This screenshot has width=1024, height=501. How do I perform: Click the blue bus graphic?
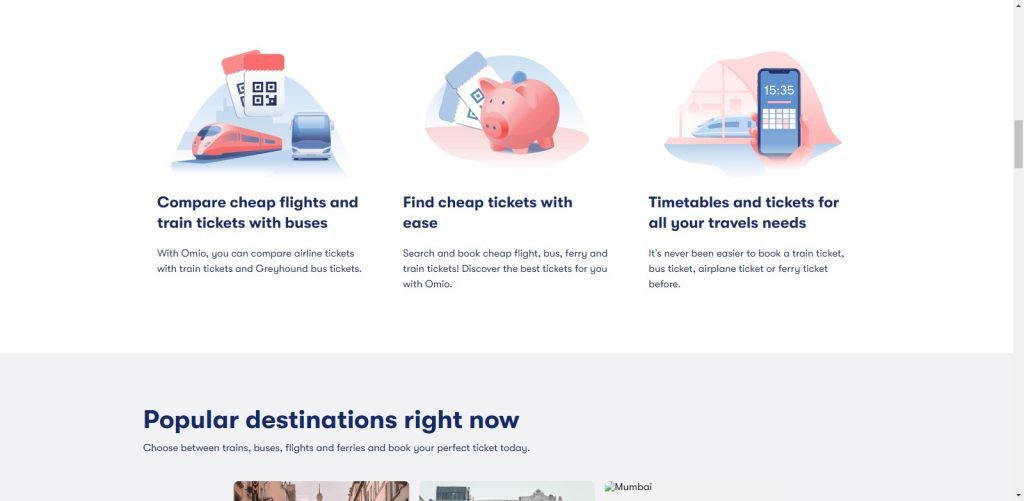click(x=311, y=137)
